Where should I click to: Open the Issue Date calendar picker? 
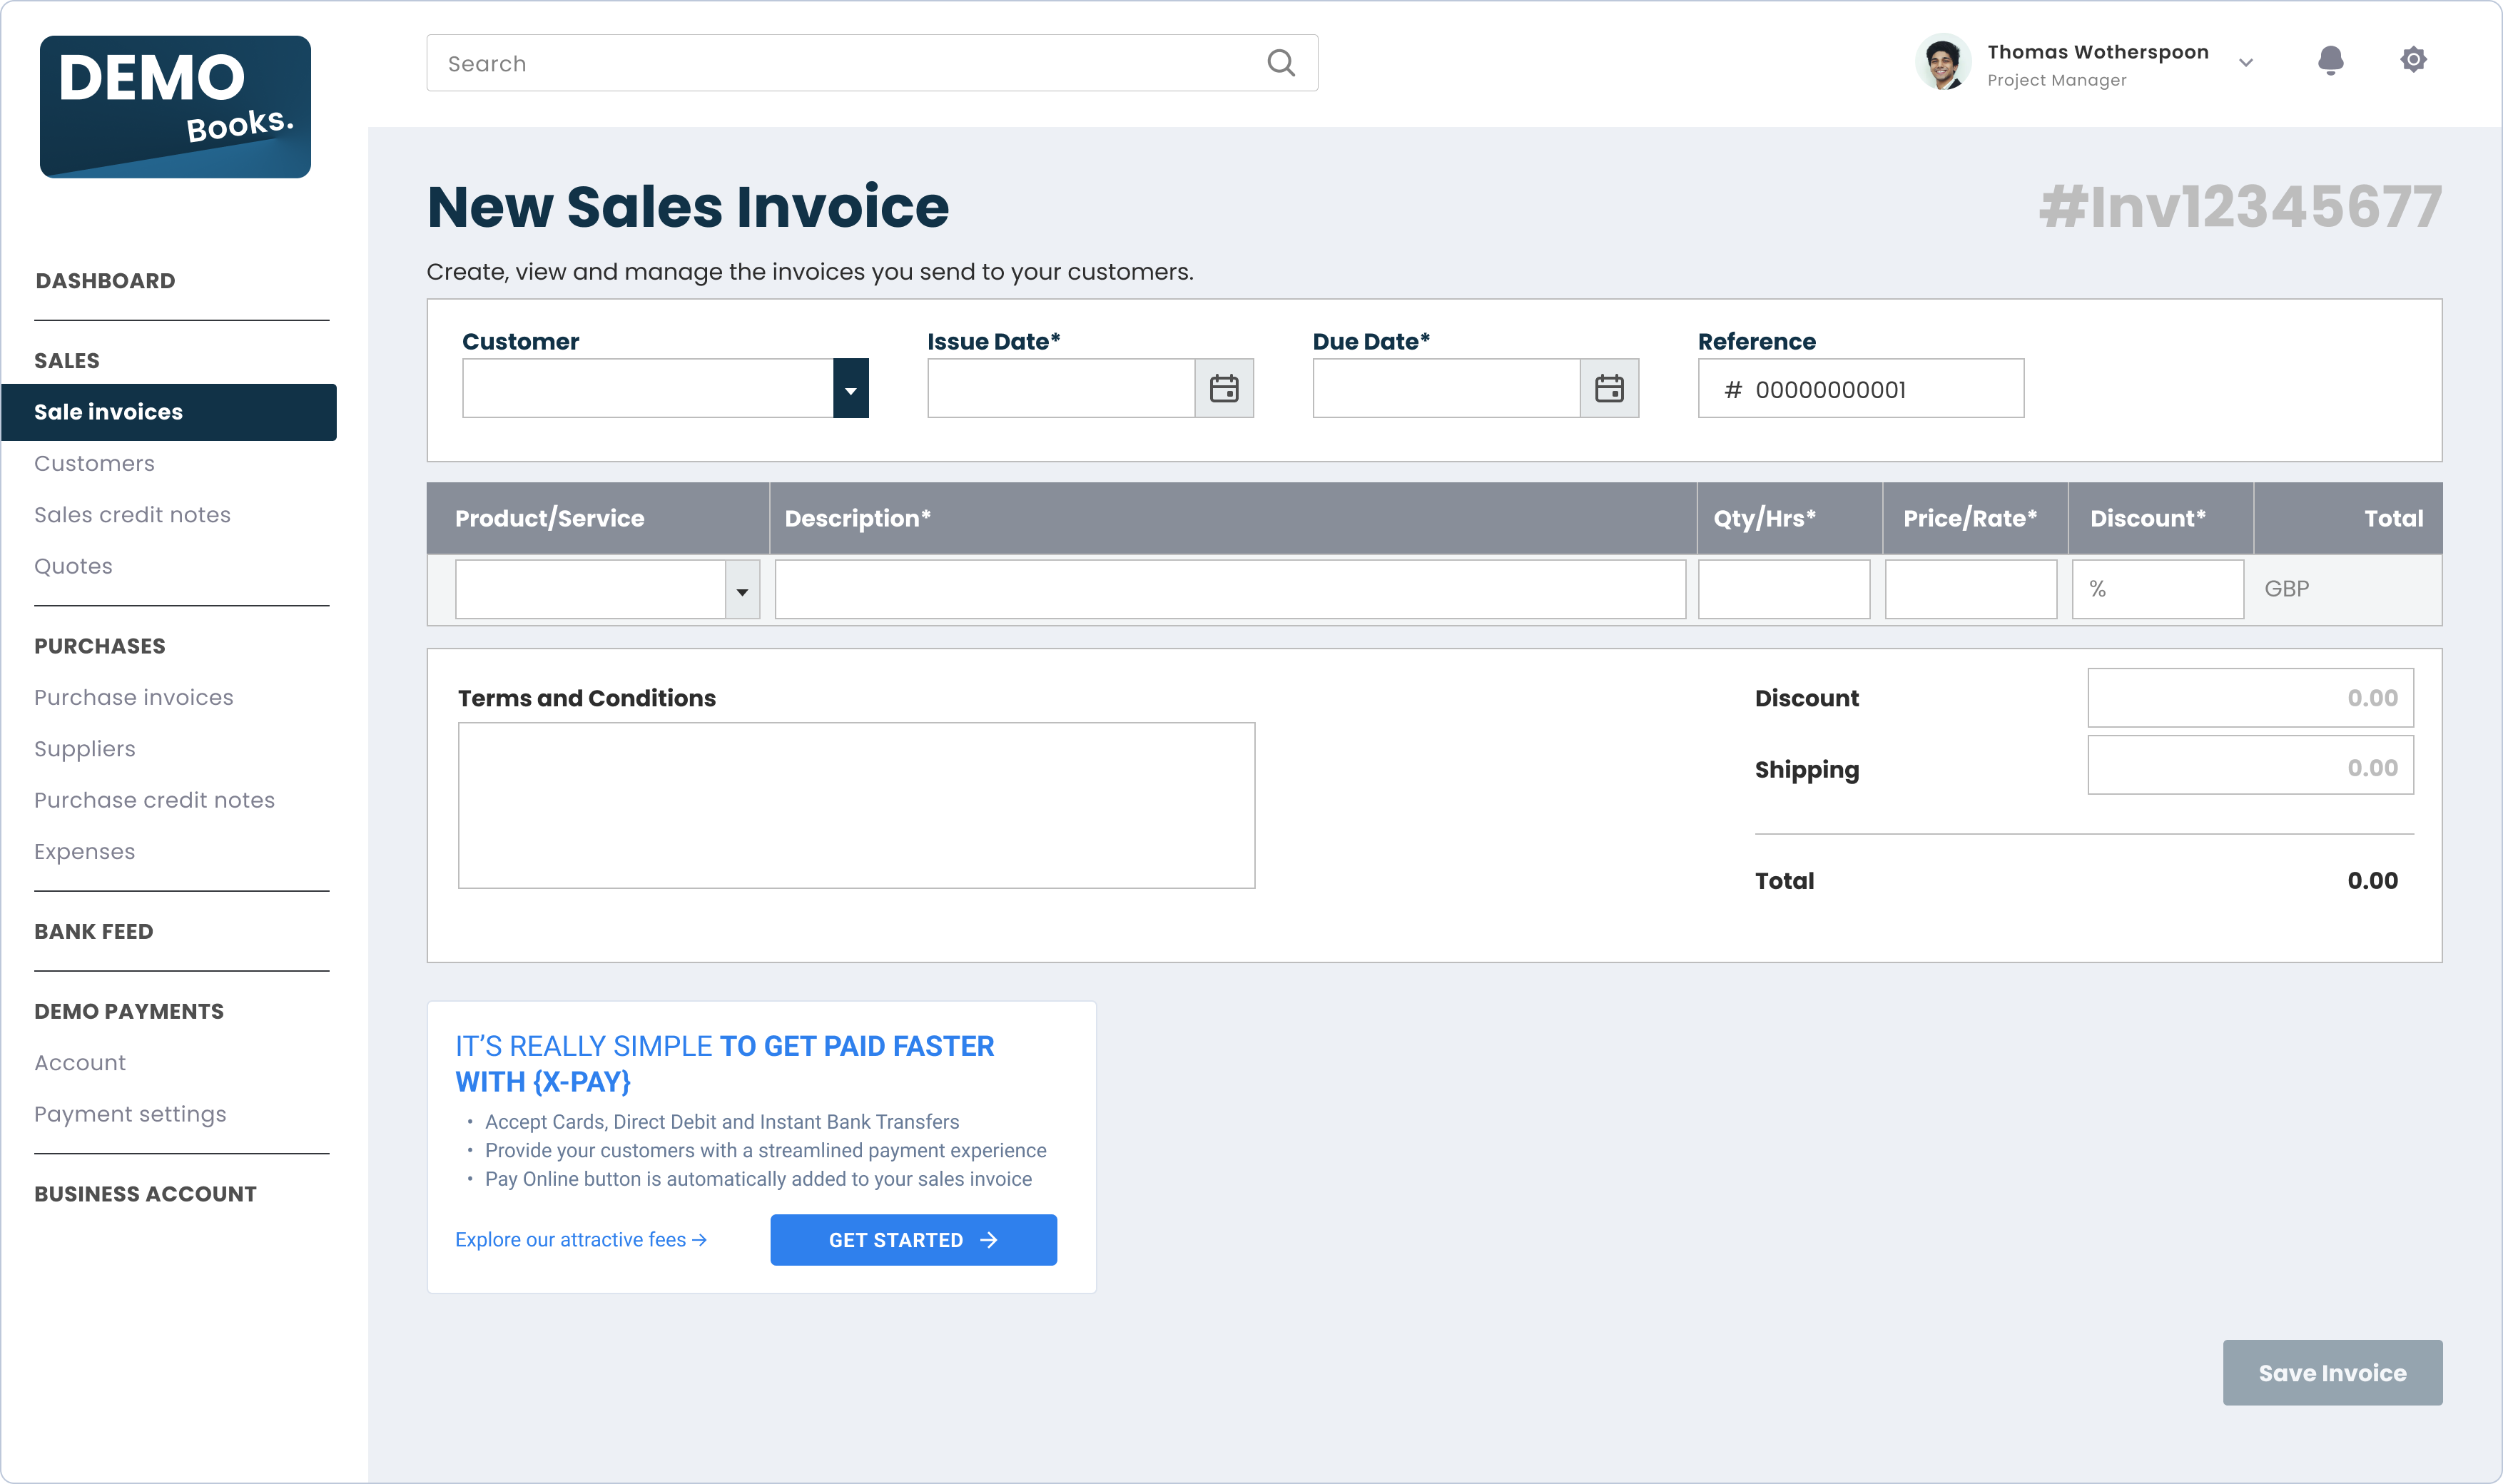pyautogui.click(x=1224, y=388)
